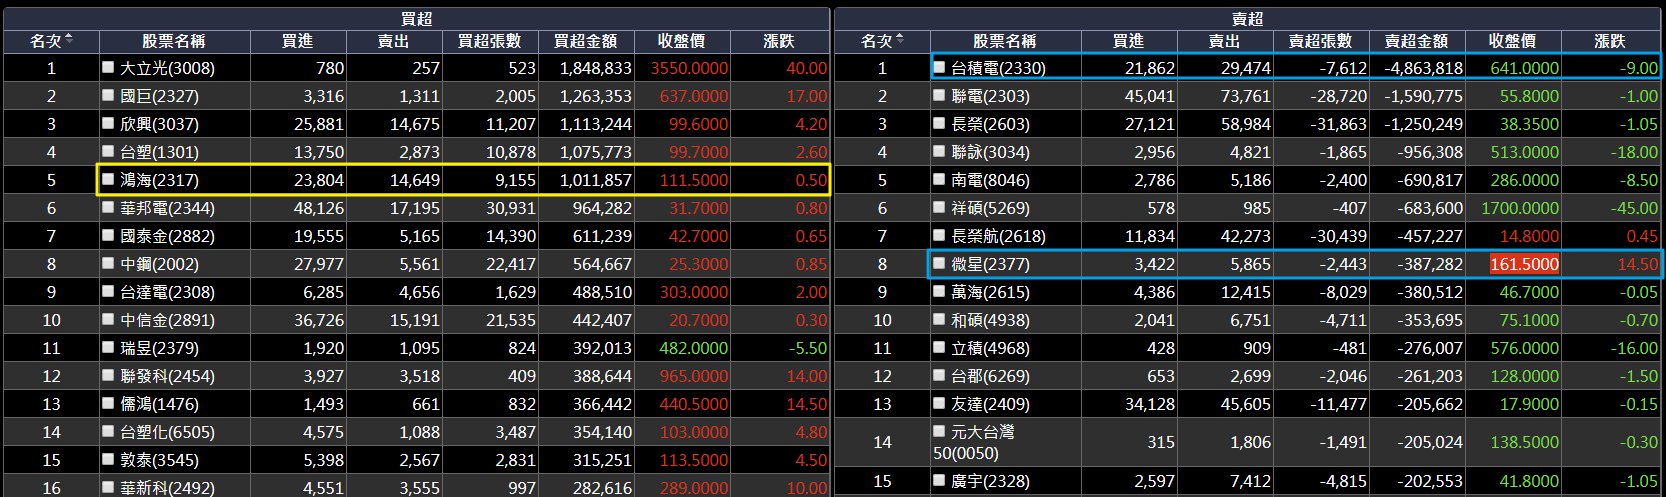Check the box beside 祥碩(5269)
1666x497 pixels.
[x=939, y=207]
